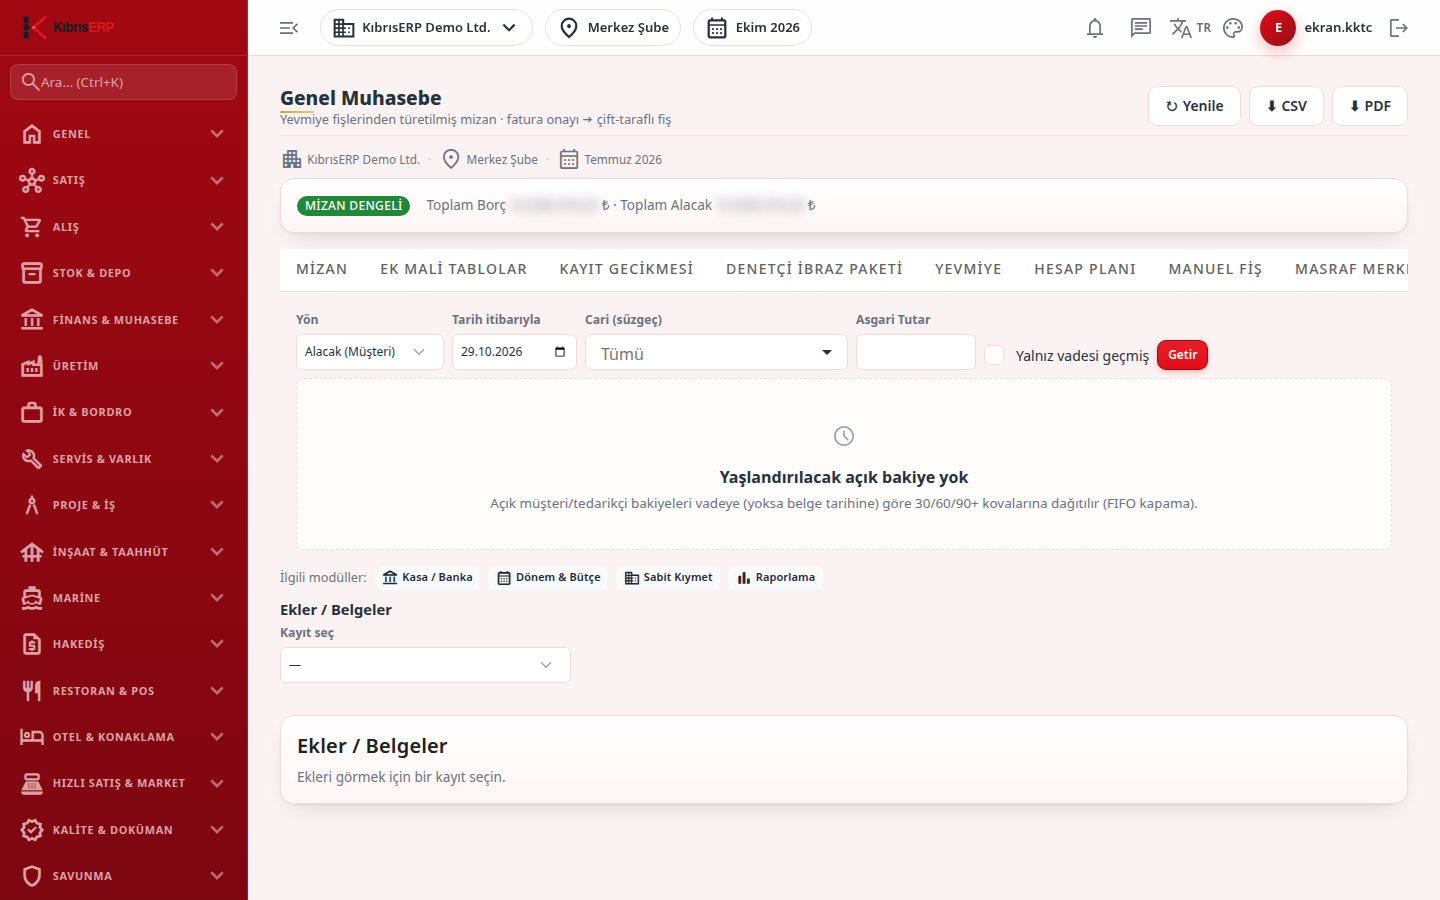Open the Alış shopping cart icon
The height and width of the screenshot is (900, 1440).
click(32, 227)
